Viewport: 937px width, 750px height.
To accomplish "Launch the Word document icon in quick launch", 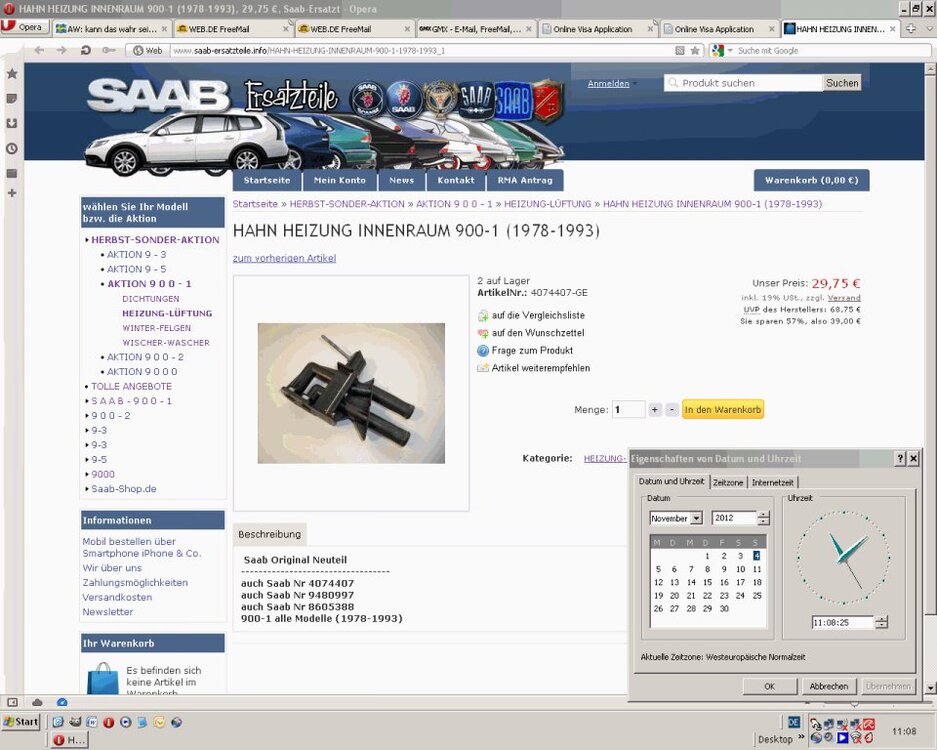I will point(91,722).
